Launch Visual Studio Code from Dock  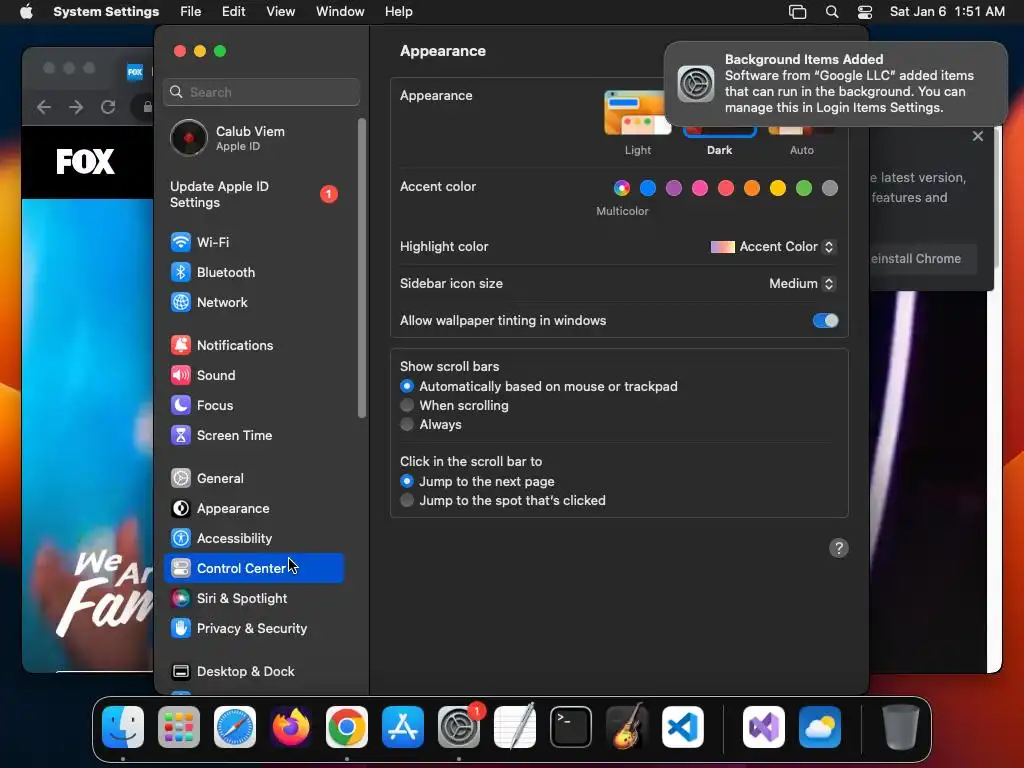[x=683, y=727]
